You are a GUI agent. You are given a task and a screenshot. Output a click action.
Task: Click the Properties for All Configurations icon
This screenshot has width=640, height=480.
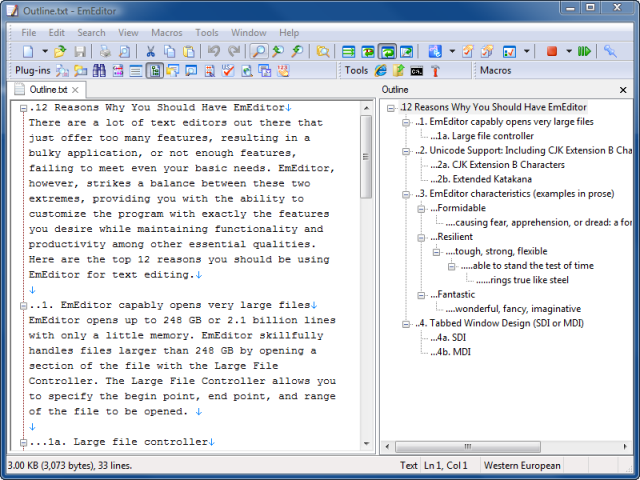[x=487, y=51]
